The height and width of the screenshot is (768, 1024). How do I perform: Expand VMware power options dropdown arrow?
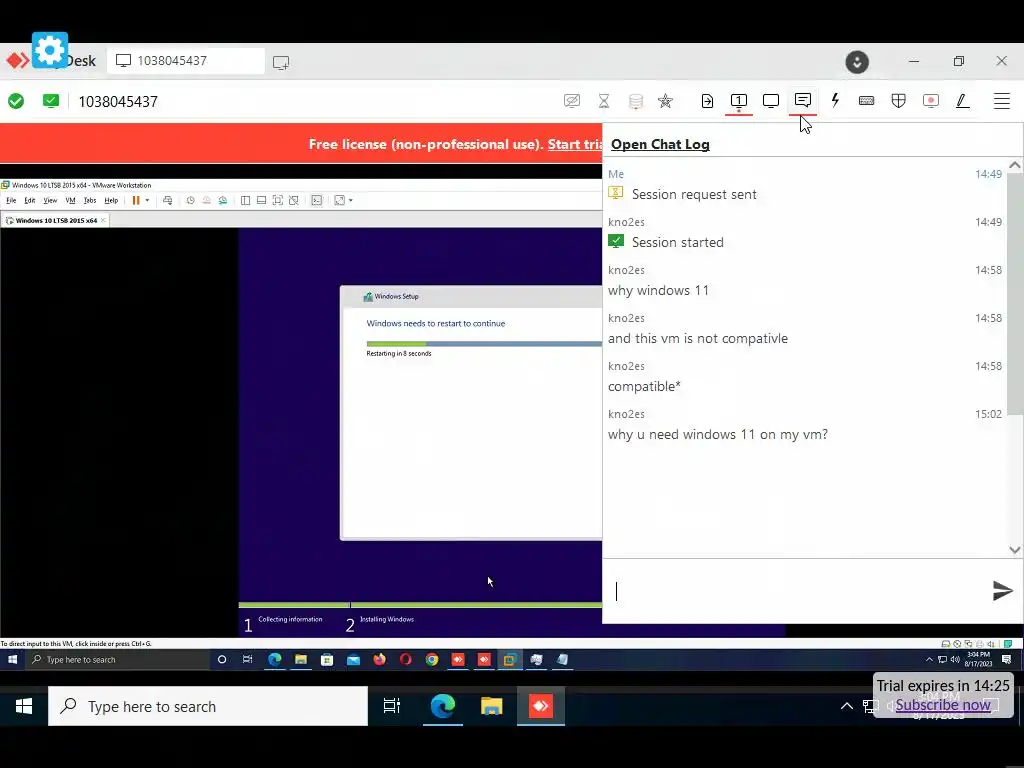click(148, 200)
